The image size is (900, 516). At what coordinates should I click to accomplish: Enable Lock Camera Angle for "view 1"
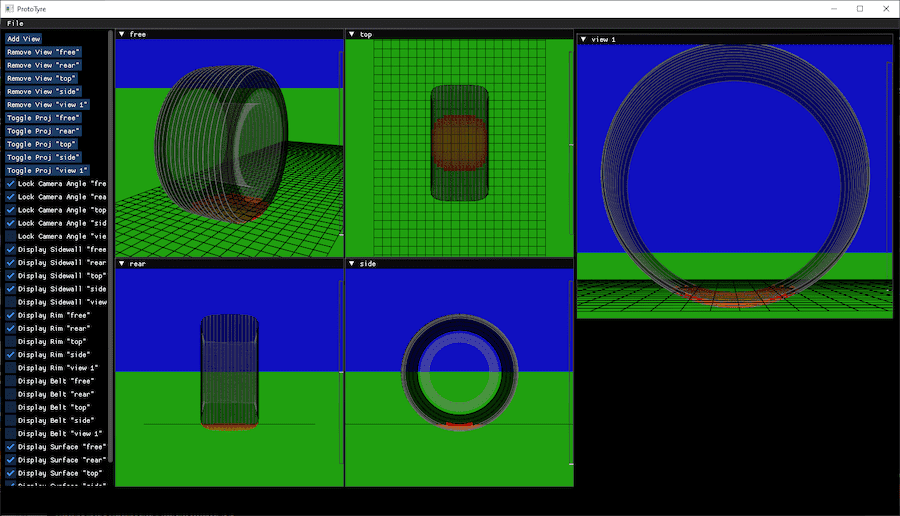(10, 236)
